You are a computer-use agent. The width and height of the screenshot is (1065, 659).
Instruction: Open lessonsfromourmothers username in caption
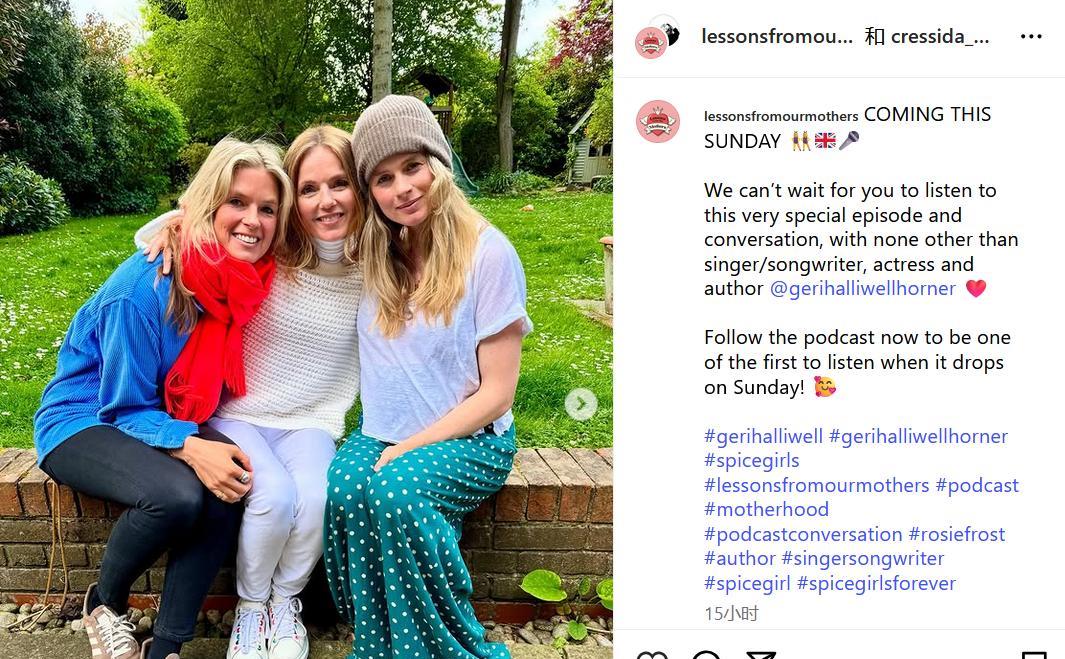[x=781, y=116]
